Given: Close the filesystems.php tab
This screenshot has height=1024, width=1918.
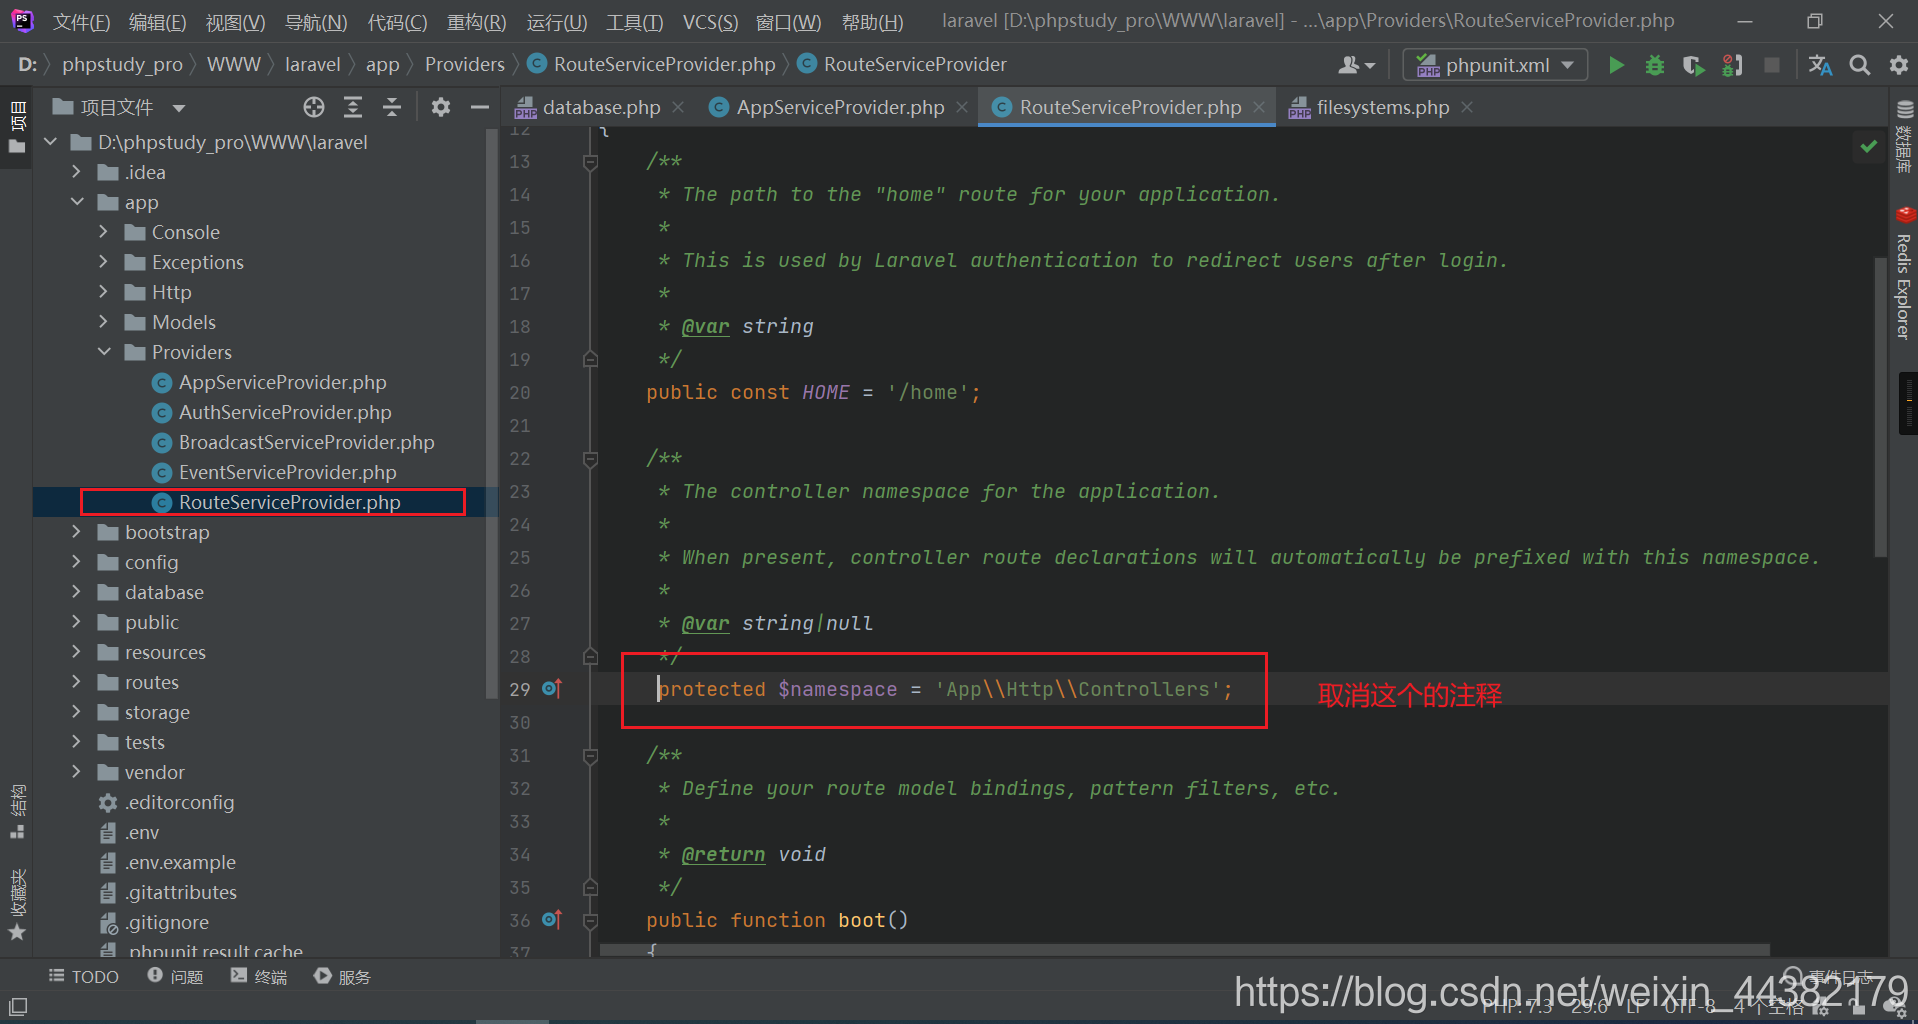Looking at the screenshot, I should click(x=1467, y=107).
